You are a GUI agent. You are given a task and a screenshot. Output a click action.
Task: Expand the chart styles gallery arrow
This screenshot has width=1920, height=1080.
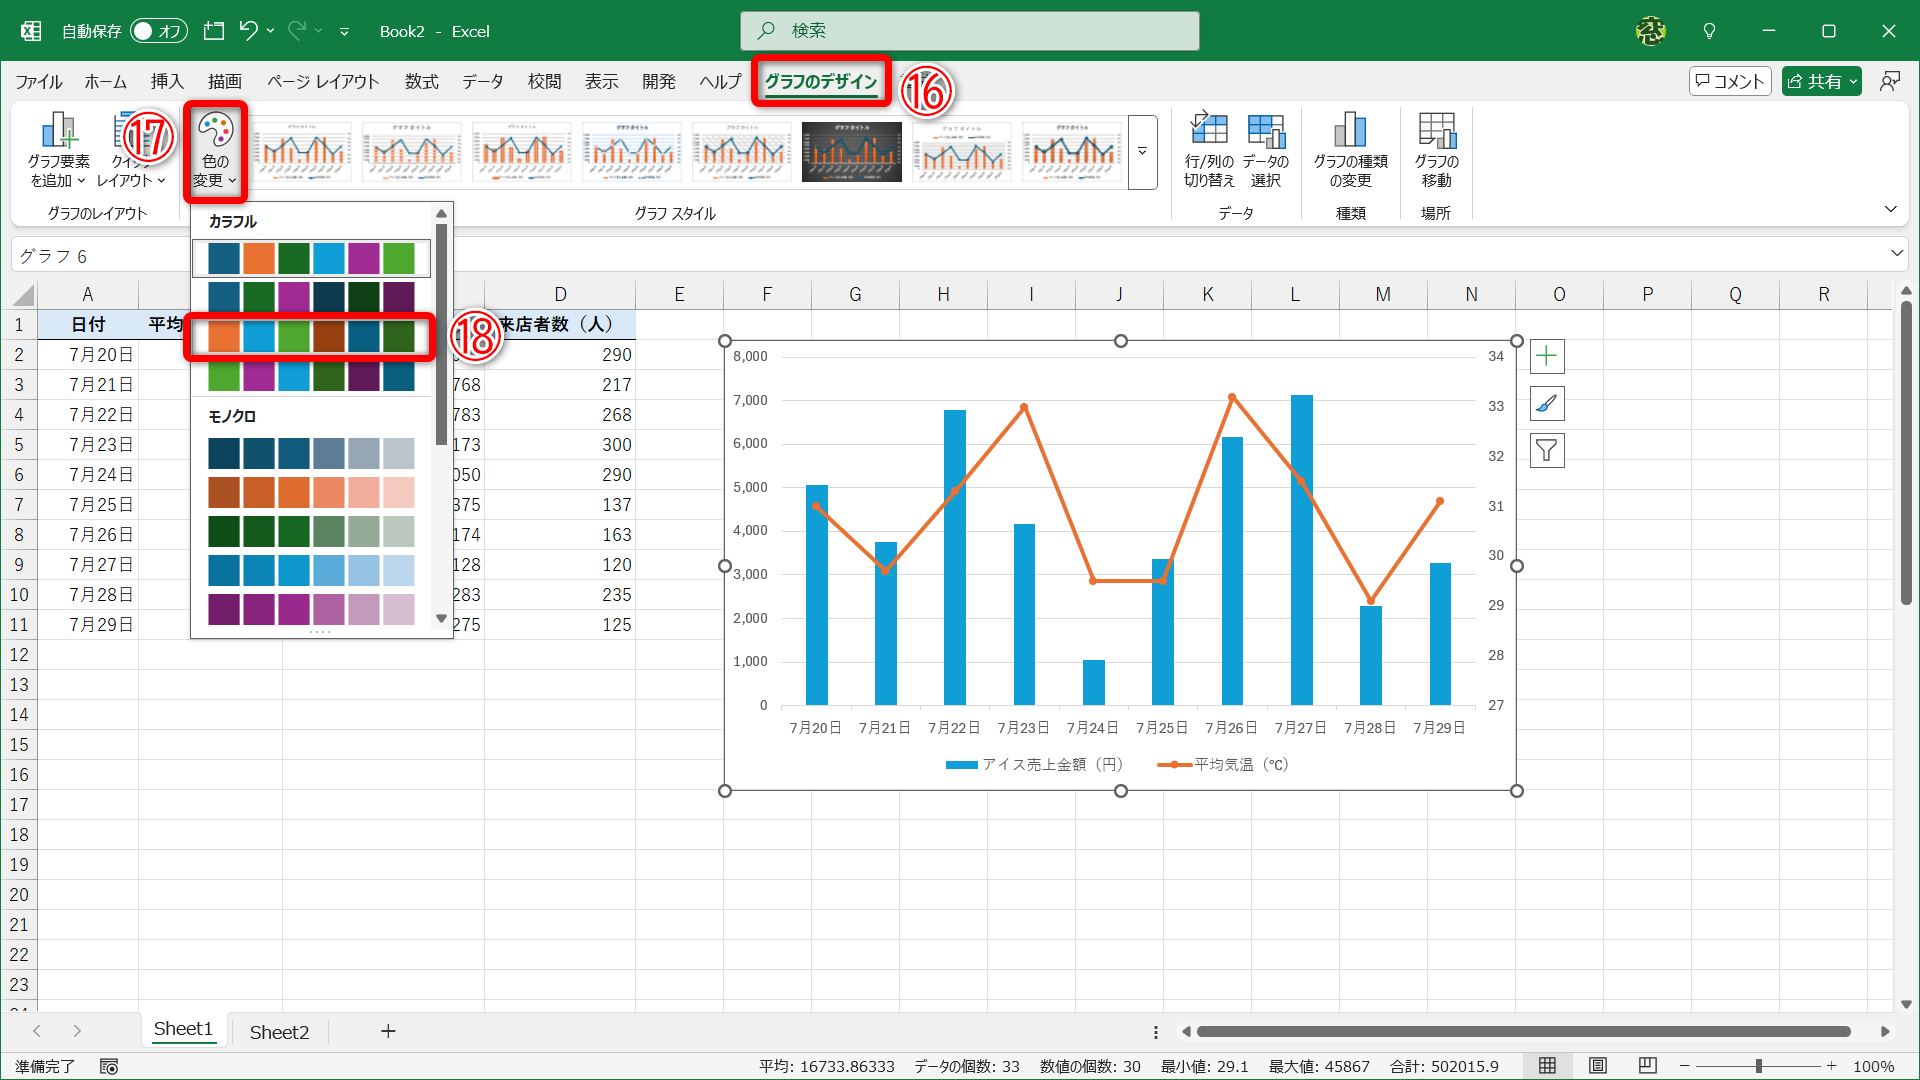1142,152
